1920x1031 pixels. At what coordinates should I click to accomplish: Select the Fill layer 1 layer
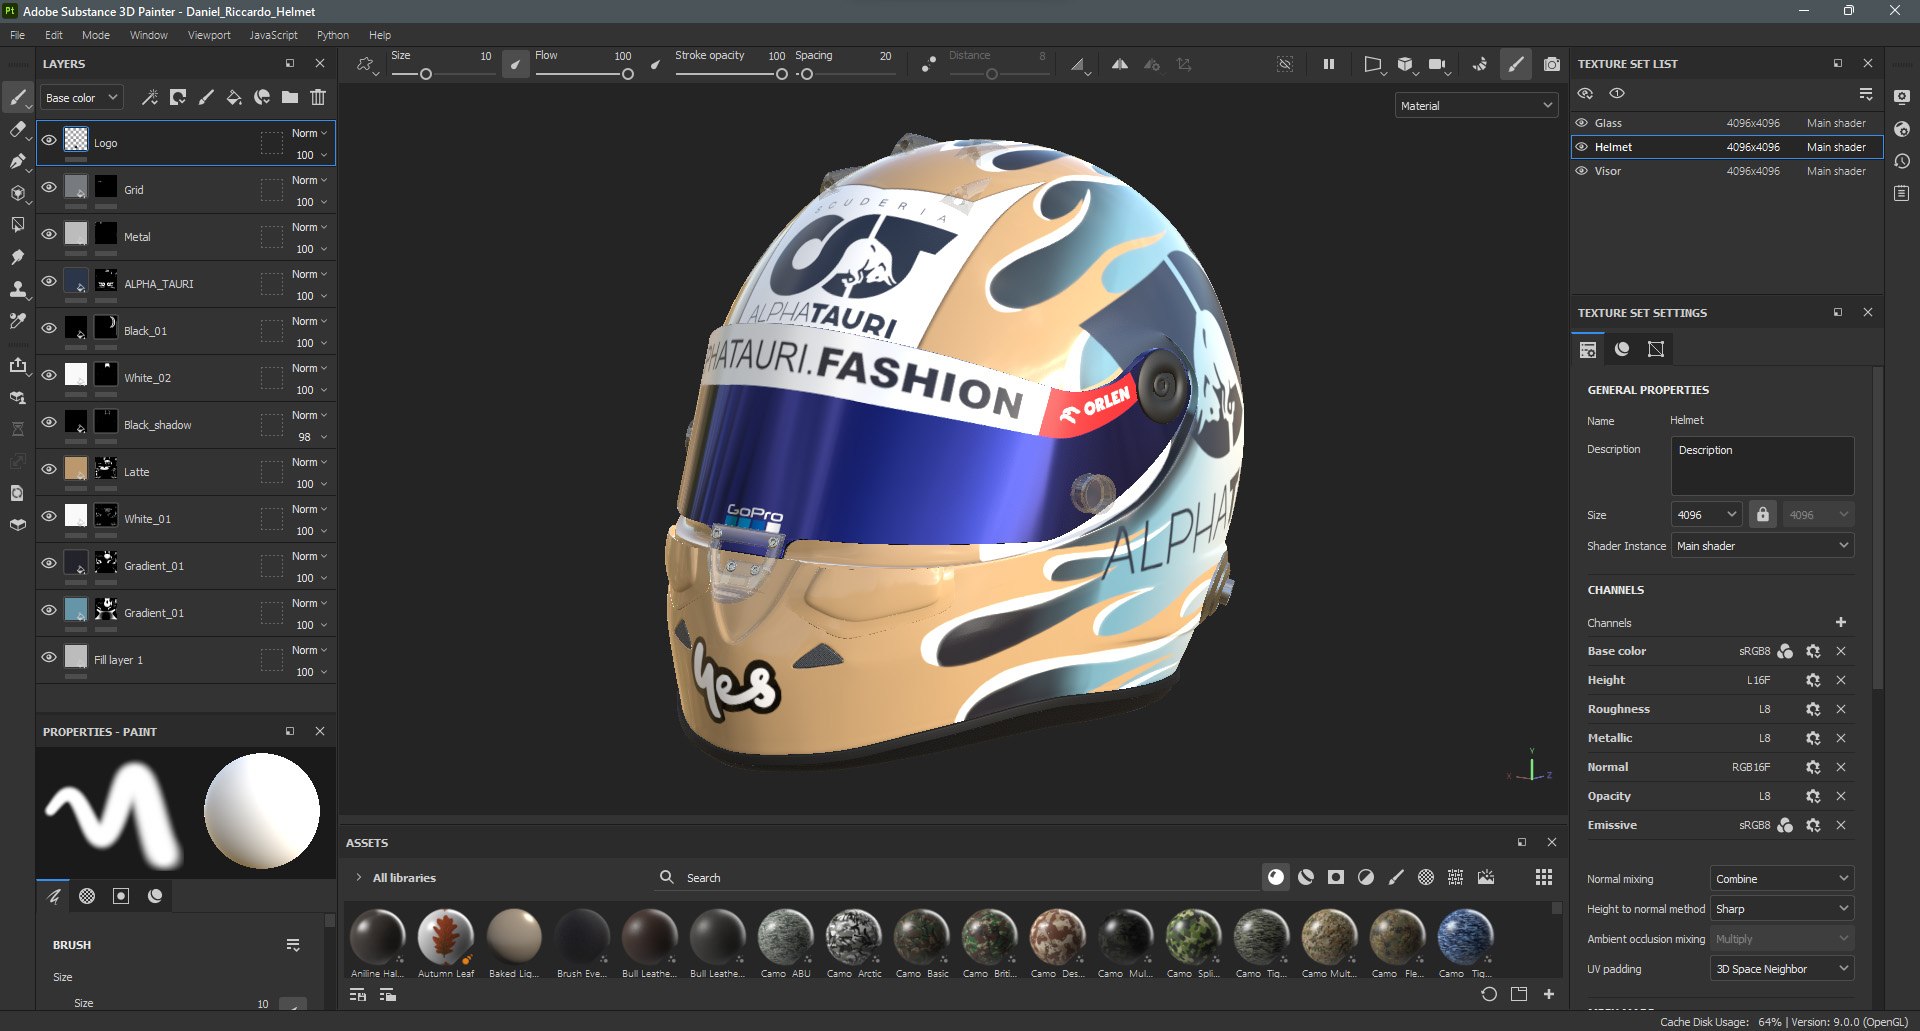186,660
